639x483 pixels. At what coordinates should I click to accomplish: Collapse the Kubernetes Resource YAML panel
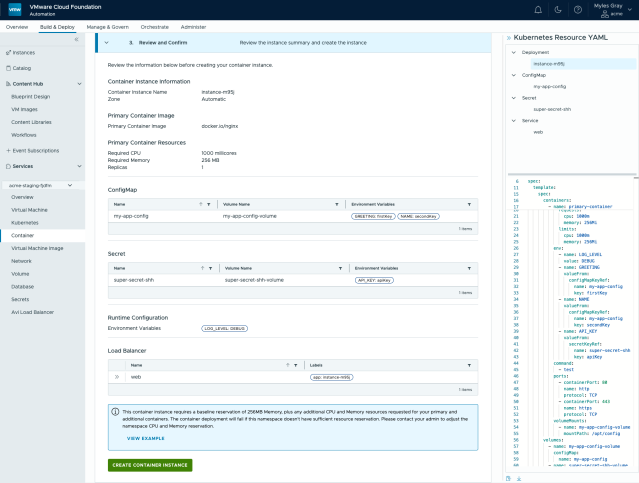[509, 38]
